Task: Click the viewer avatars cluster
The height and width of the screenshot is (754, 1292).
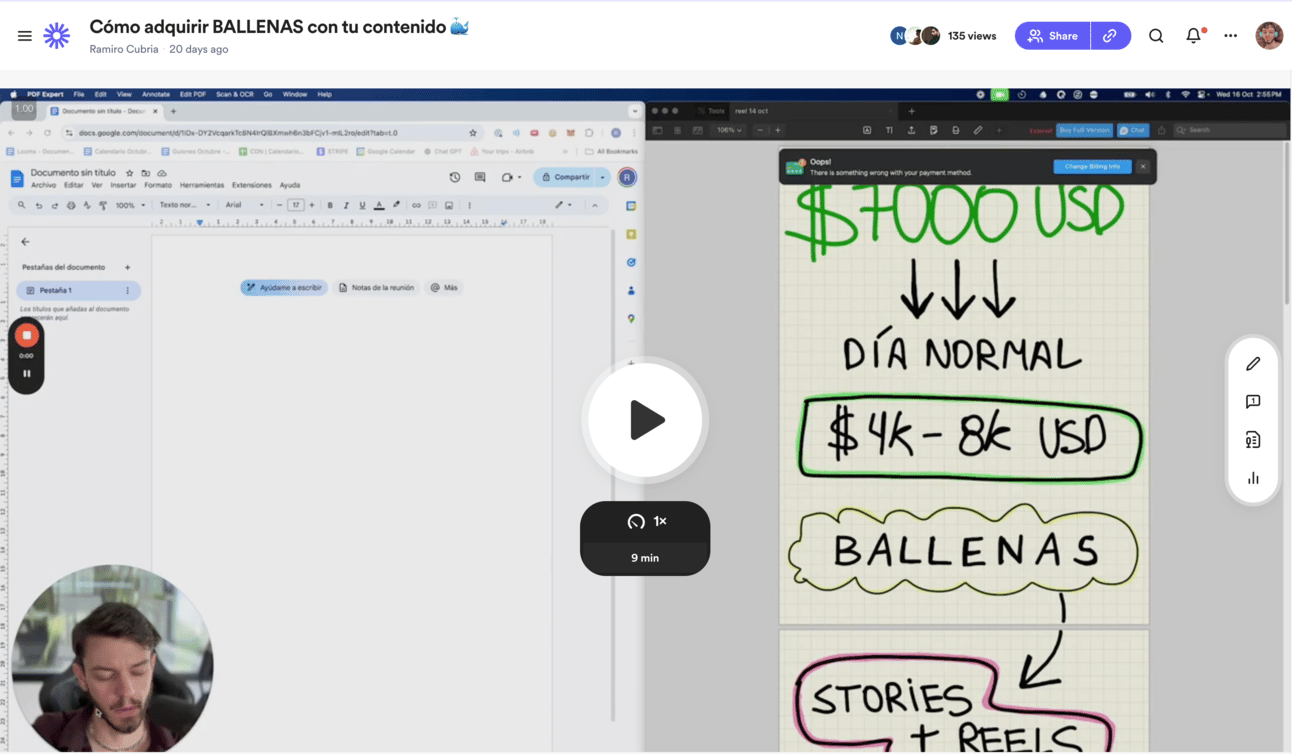Action: (915, 36)
